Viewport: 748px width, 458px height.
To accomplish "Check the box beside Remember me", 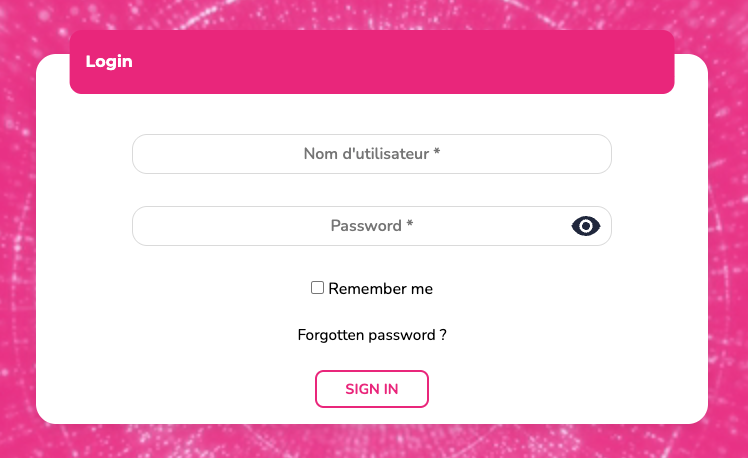I will click(x=318, y=288).
